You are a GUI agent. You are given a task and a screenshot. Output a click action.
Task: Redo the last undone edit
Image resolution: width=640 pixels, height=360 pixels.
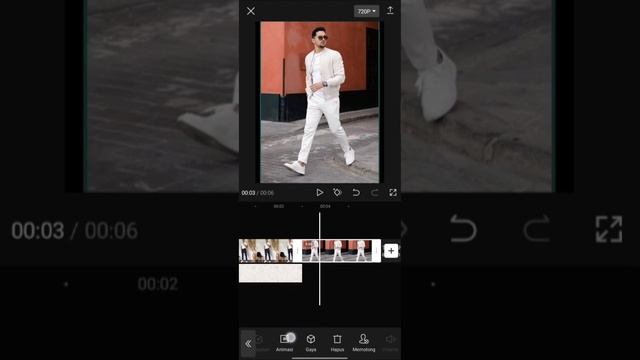tap(374, 192)
